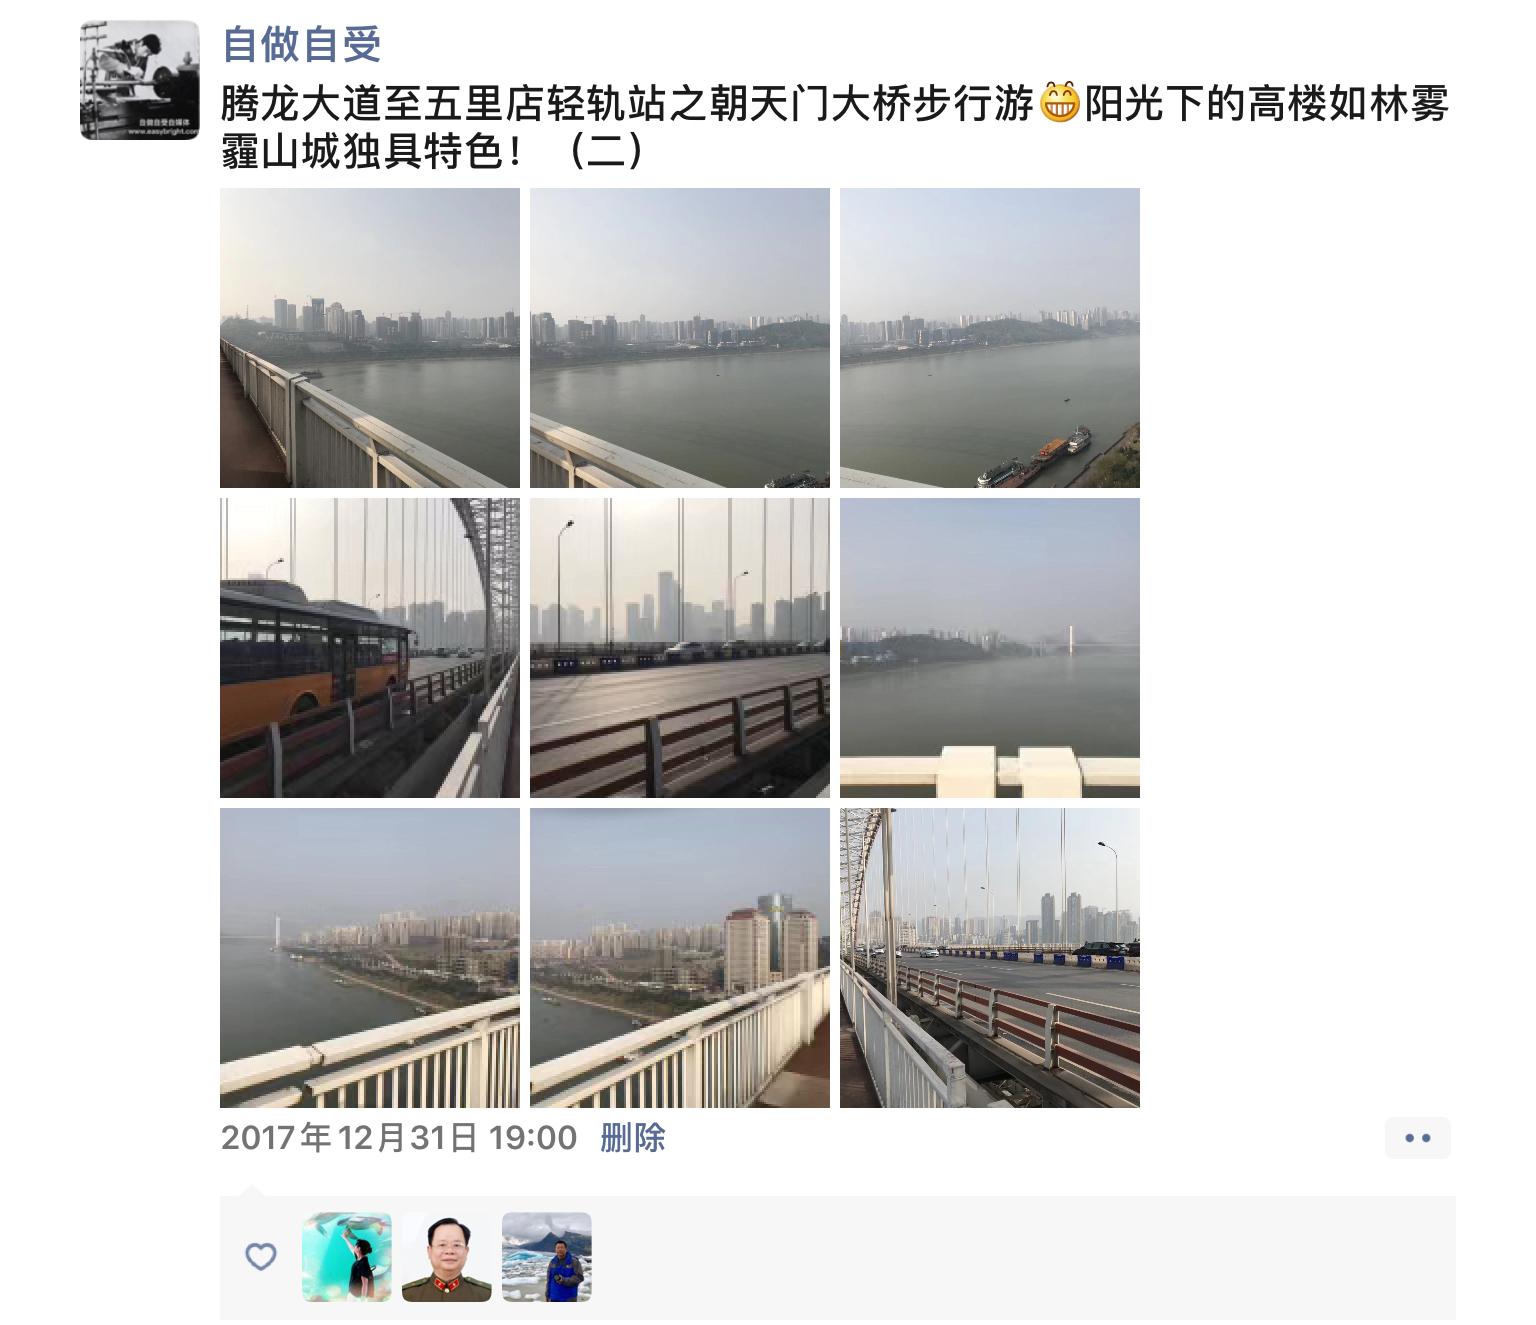Screen dimensions: 1536x1325
Task: Open the poster's profile avatar
Action: (140, 80)
